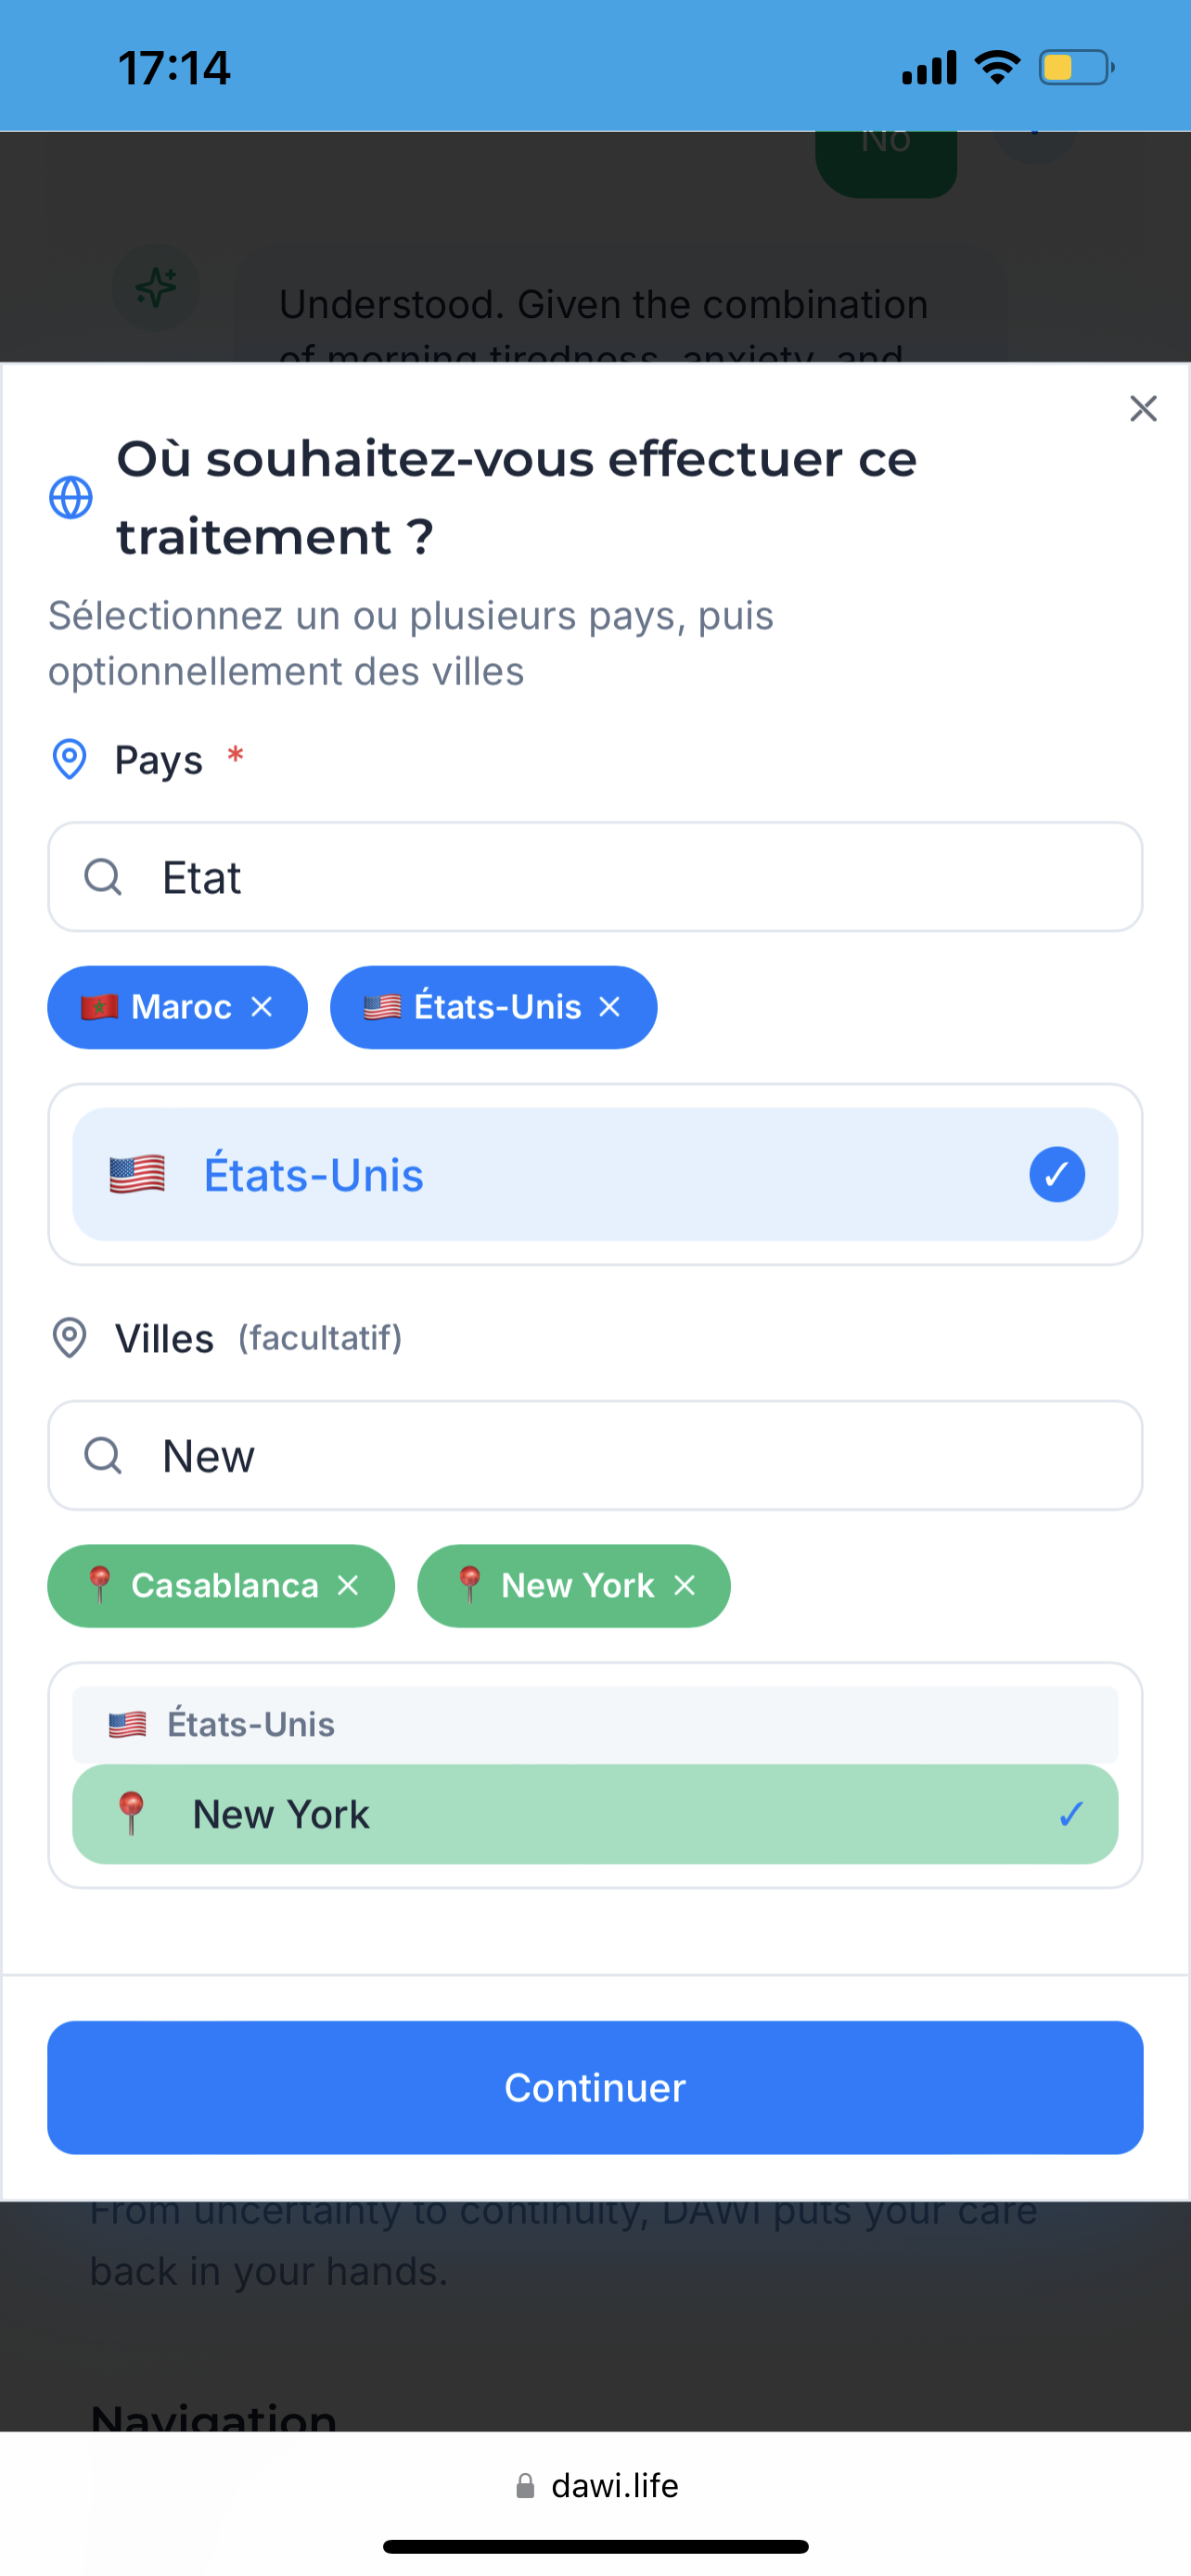Image resolution: width=1191 pixels, height=2576 pixels.
Task: Deselect the New York city checkmark
Action: click(1071, 1814)
